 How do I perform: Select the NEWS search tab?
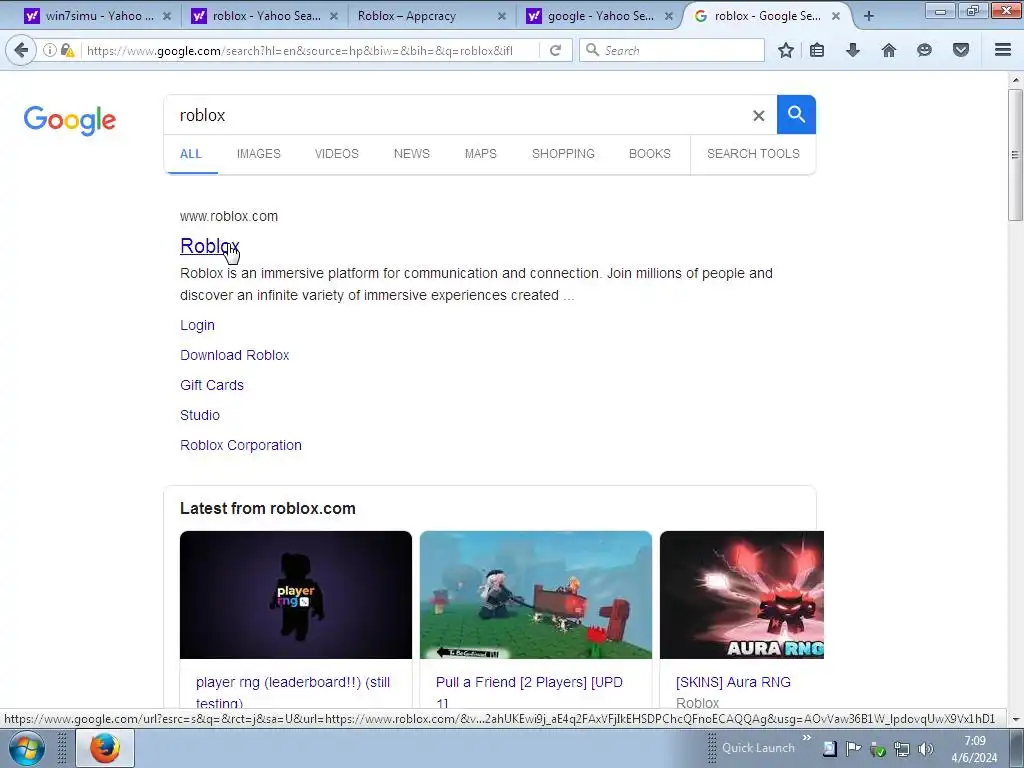411,154
